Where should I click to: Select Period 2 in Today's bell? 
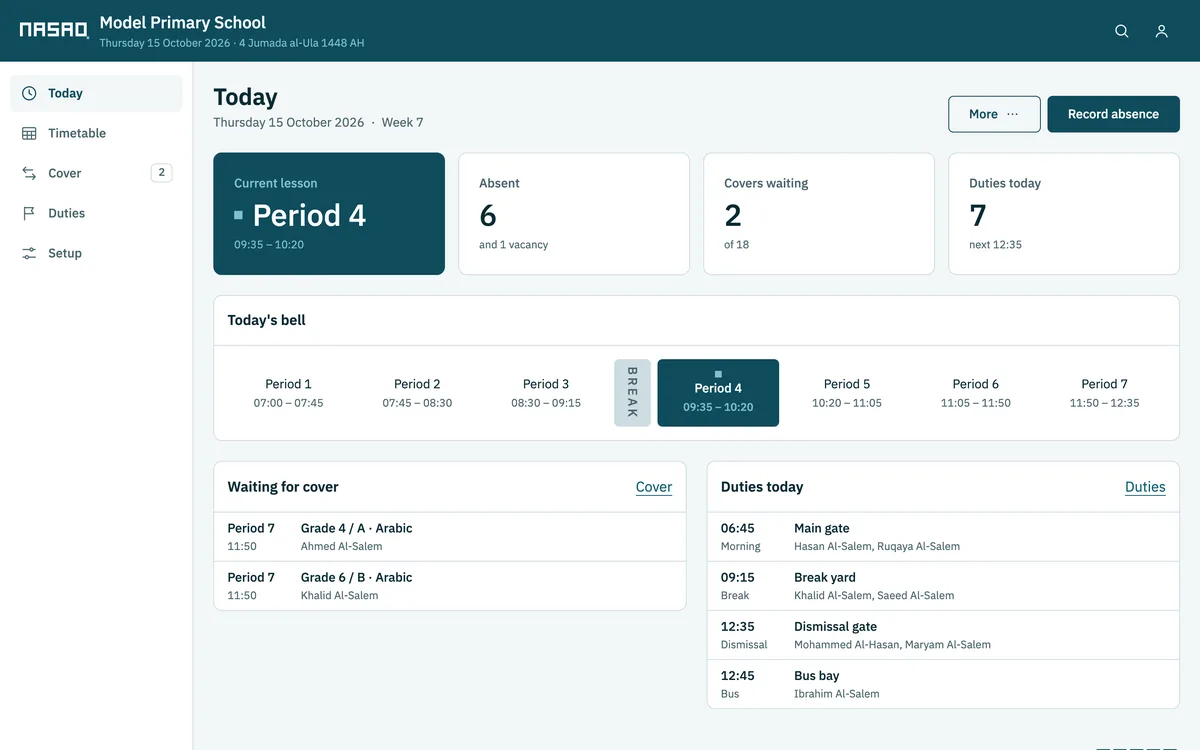[x=417, y=393]
